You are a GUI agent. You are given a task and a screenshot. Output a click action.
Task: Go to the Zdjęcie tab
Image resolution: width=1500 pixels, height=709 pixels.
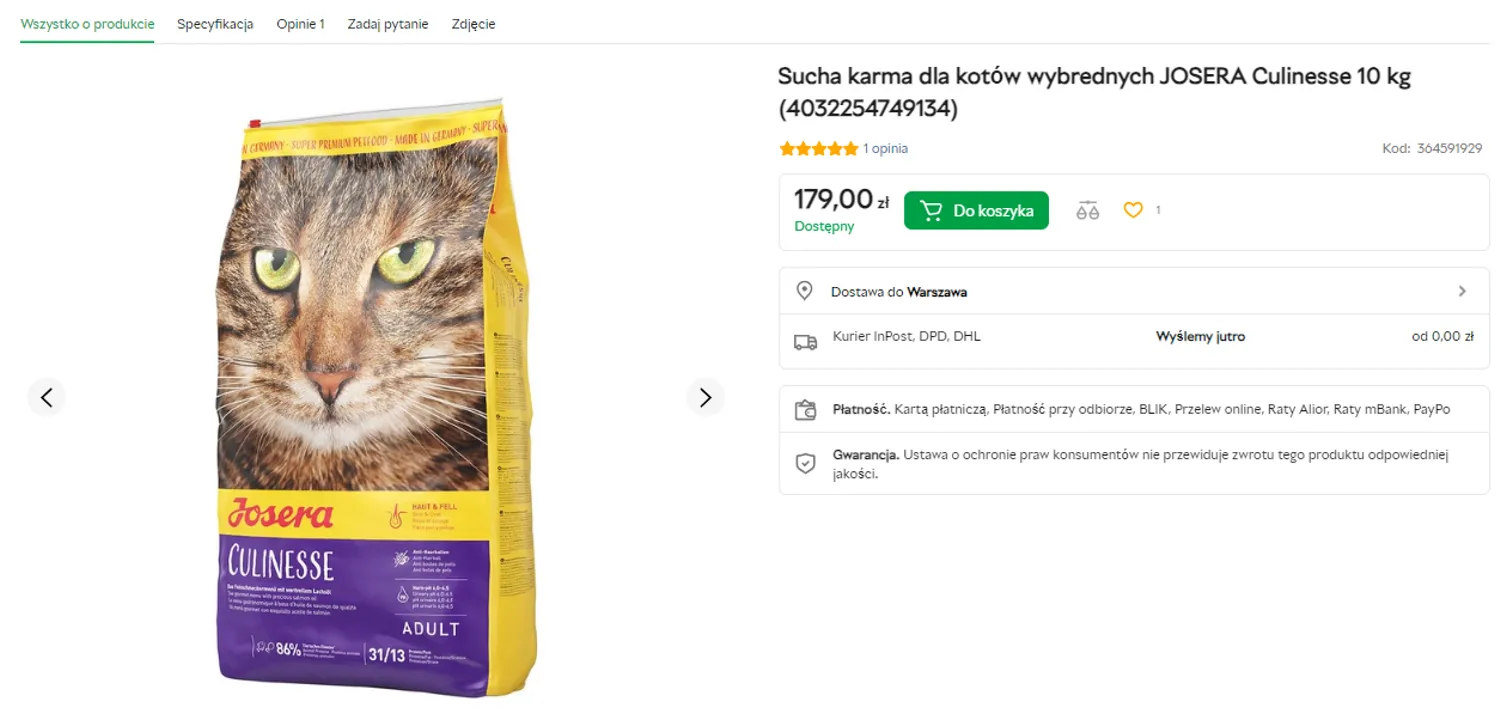click(x=473, y=24)
